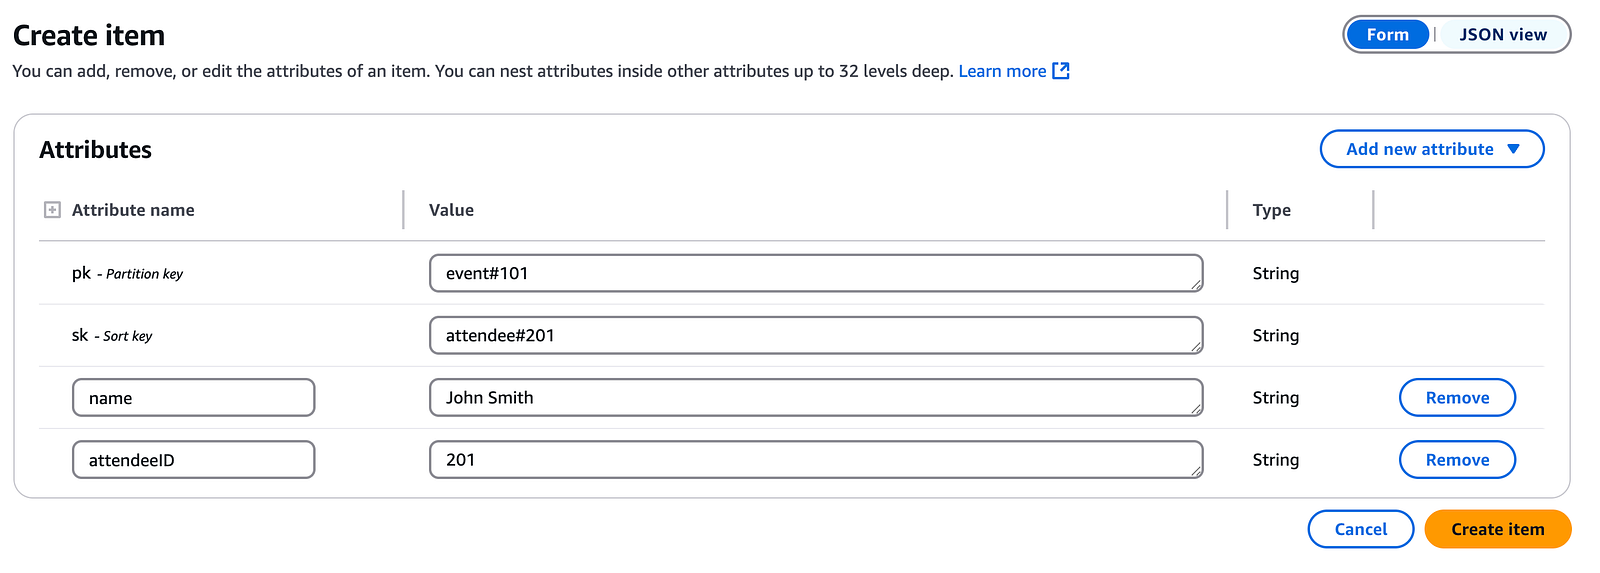The image size is (1600, 573).
Task: Open the Learn more link
Action: (x=1002, y=71)
